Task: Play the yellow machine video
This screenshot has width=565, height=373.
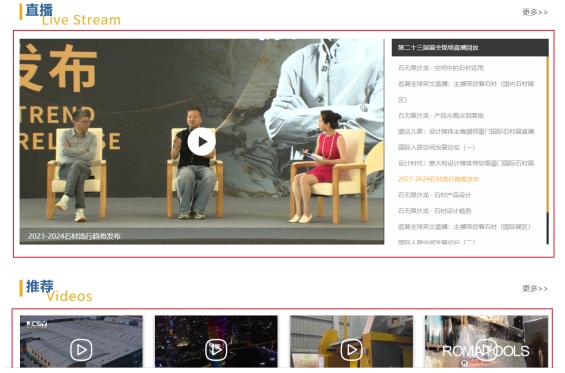Action: pyautogui.click(x=351, y=350)
